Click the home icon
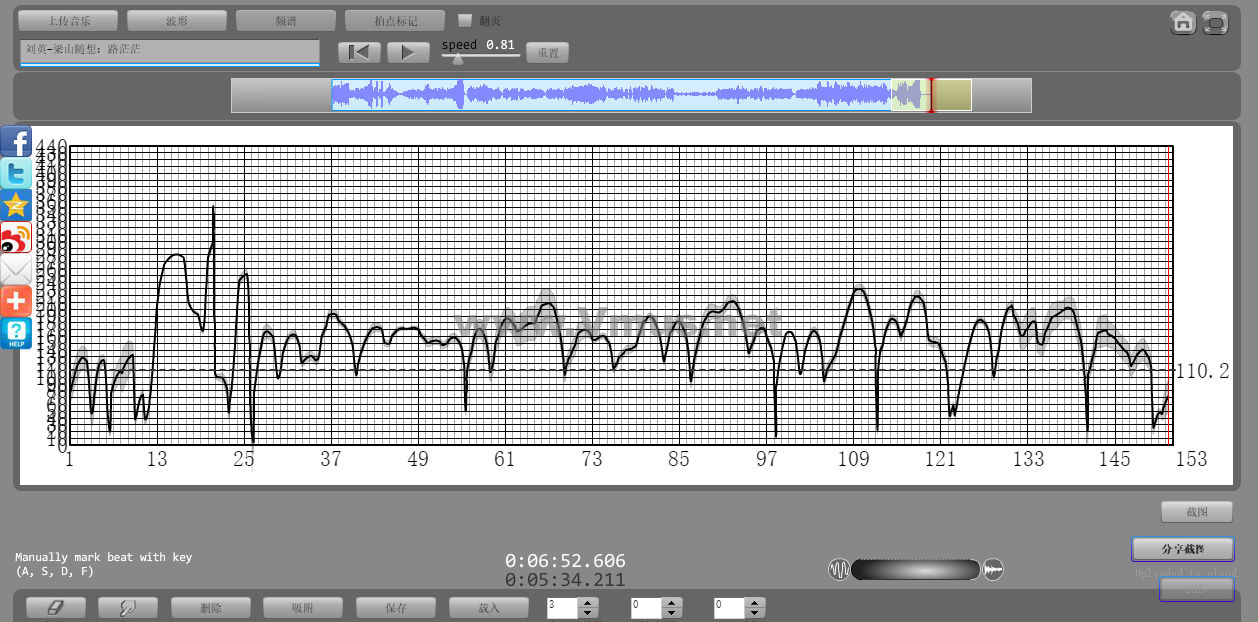Image resolution: width=1258 pixels, height=622 pixels. point(1183,23)
